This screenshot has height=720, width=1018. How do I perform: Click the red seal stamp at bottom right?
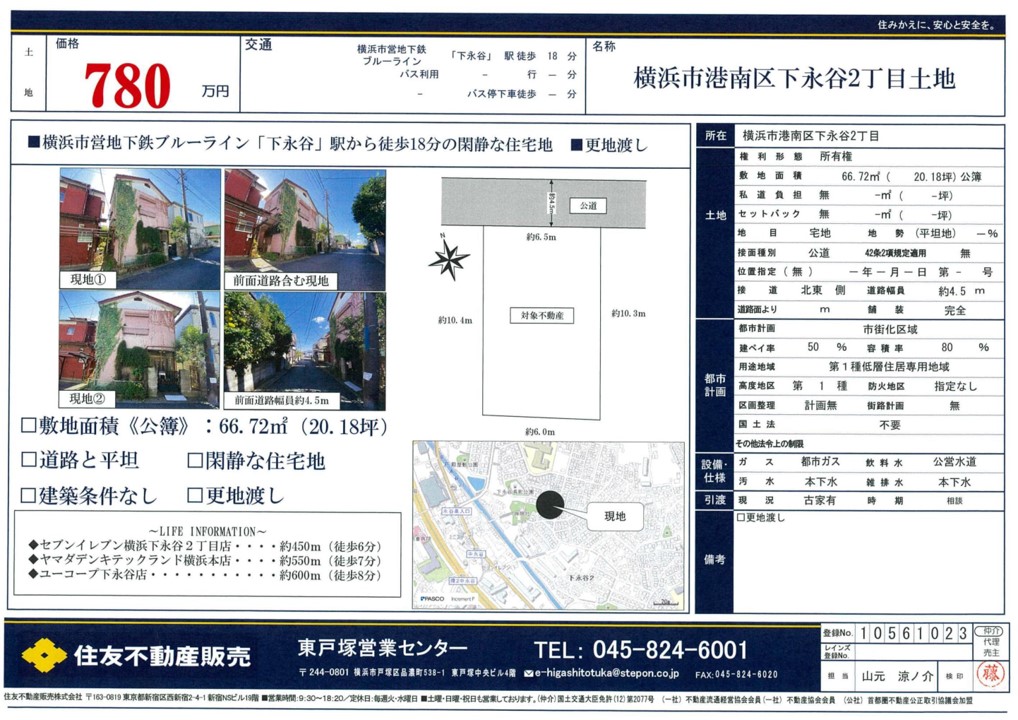click(990, 675)
